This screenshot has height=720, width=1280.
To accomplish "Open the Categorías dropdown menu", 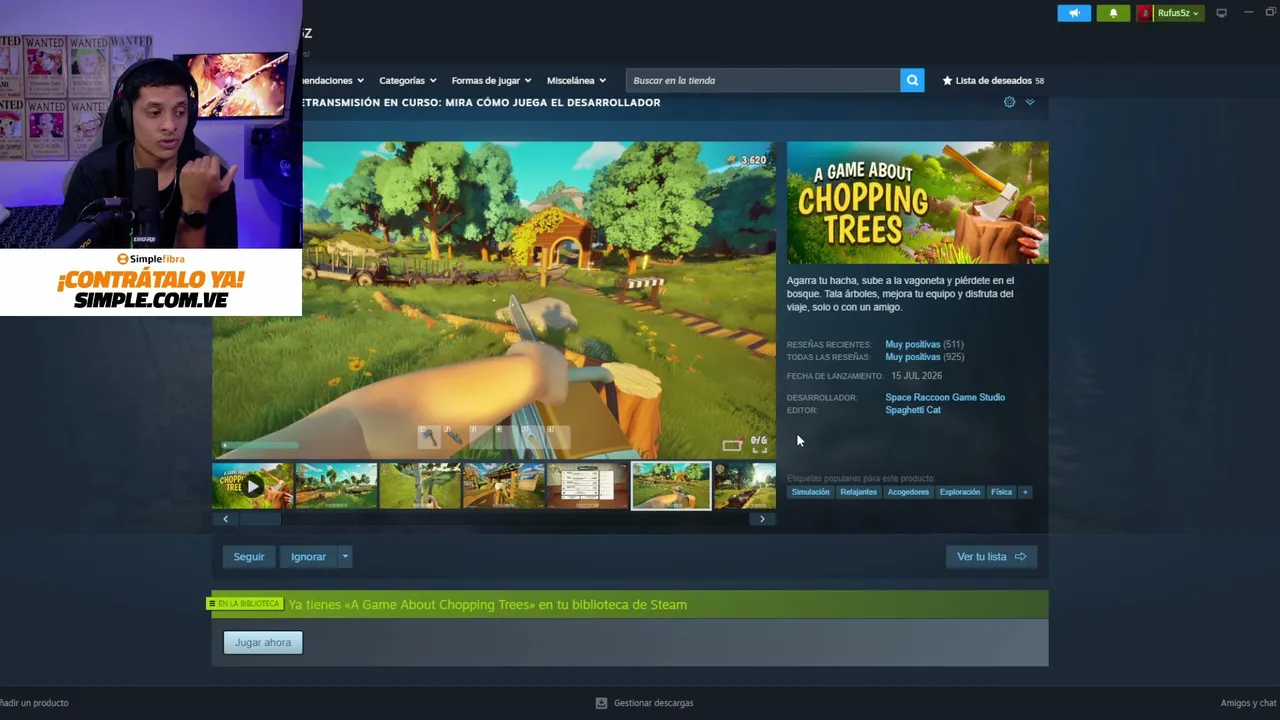I will point(407,80).
